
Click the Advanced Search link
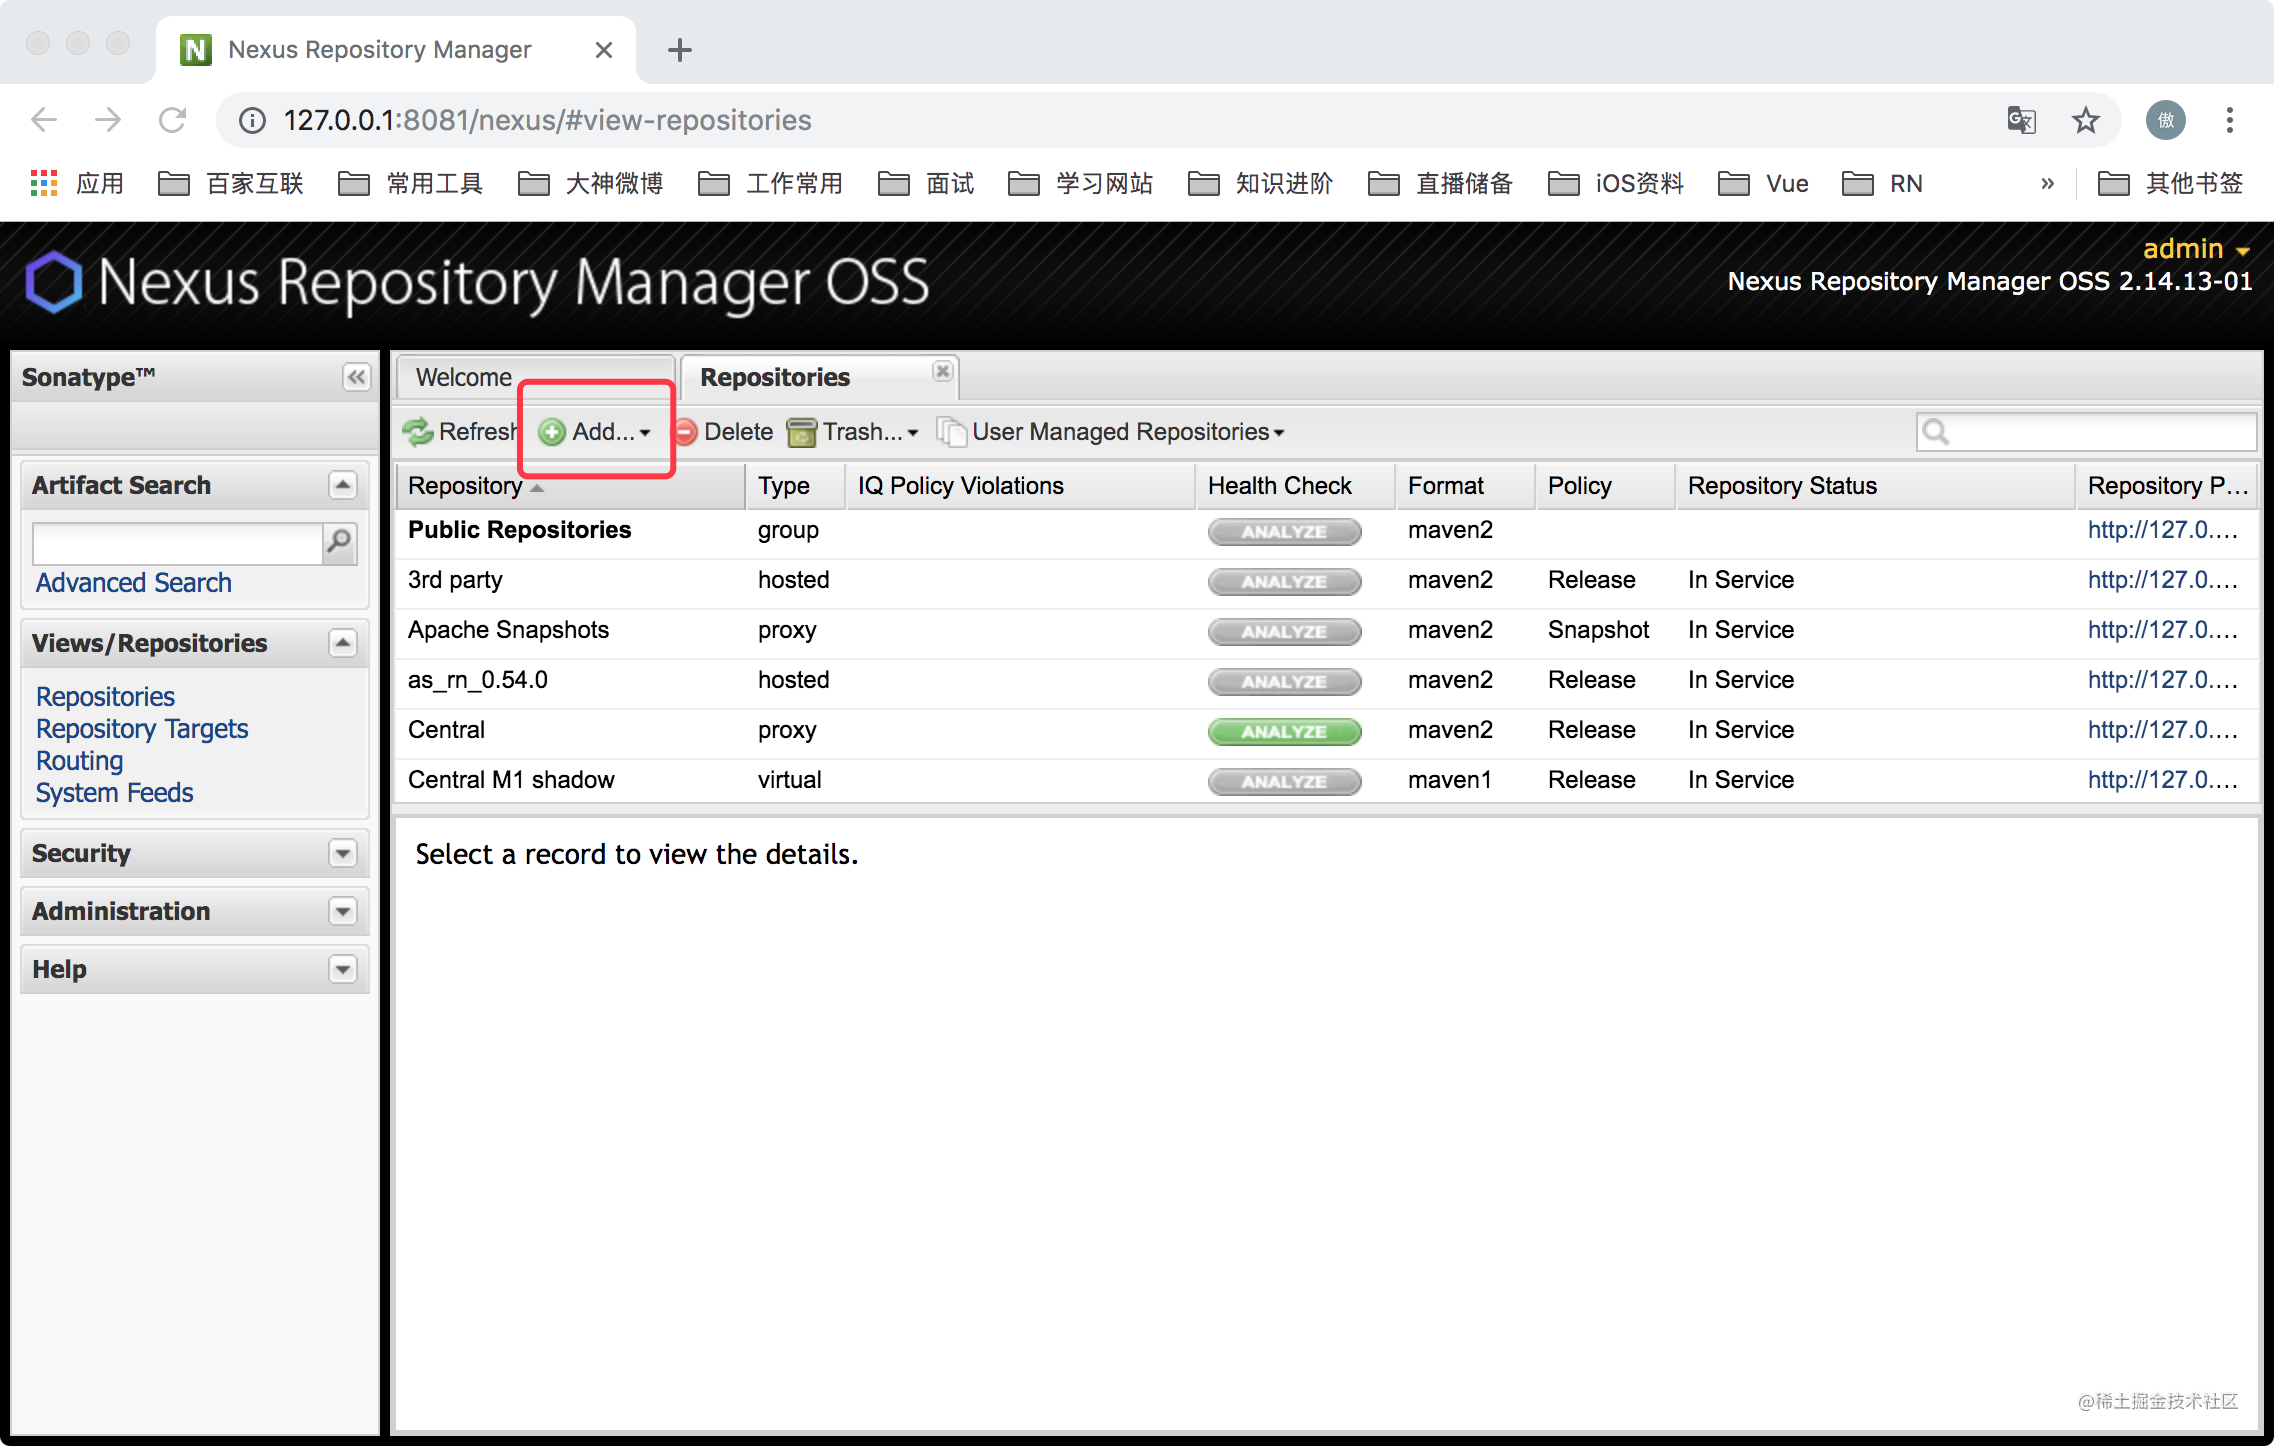134,582
